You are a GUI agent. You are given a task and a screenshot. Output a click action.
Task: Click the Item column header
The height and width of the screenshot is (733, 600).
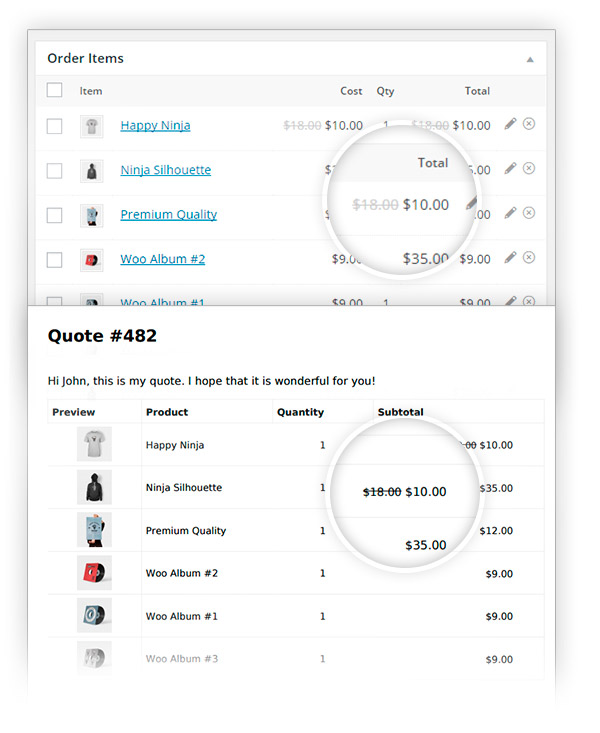point(91,91)
